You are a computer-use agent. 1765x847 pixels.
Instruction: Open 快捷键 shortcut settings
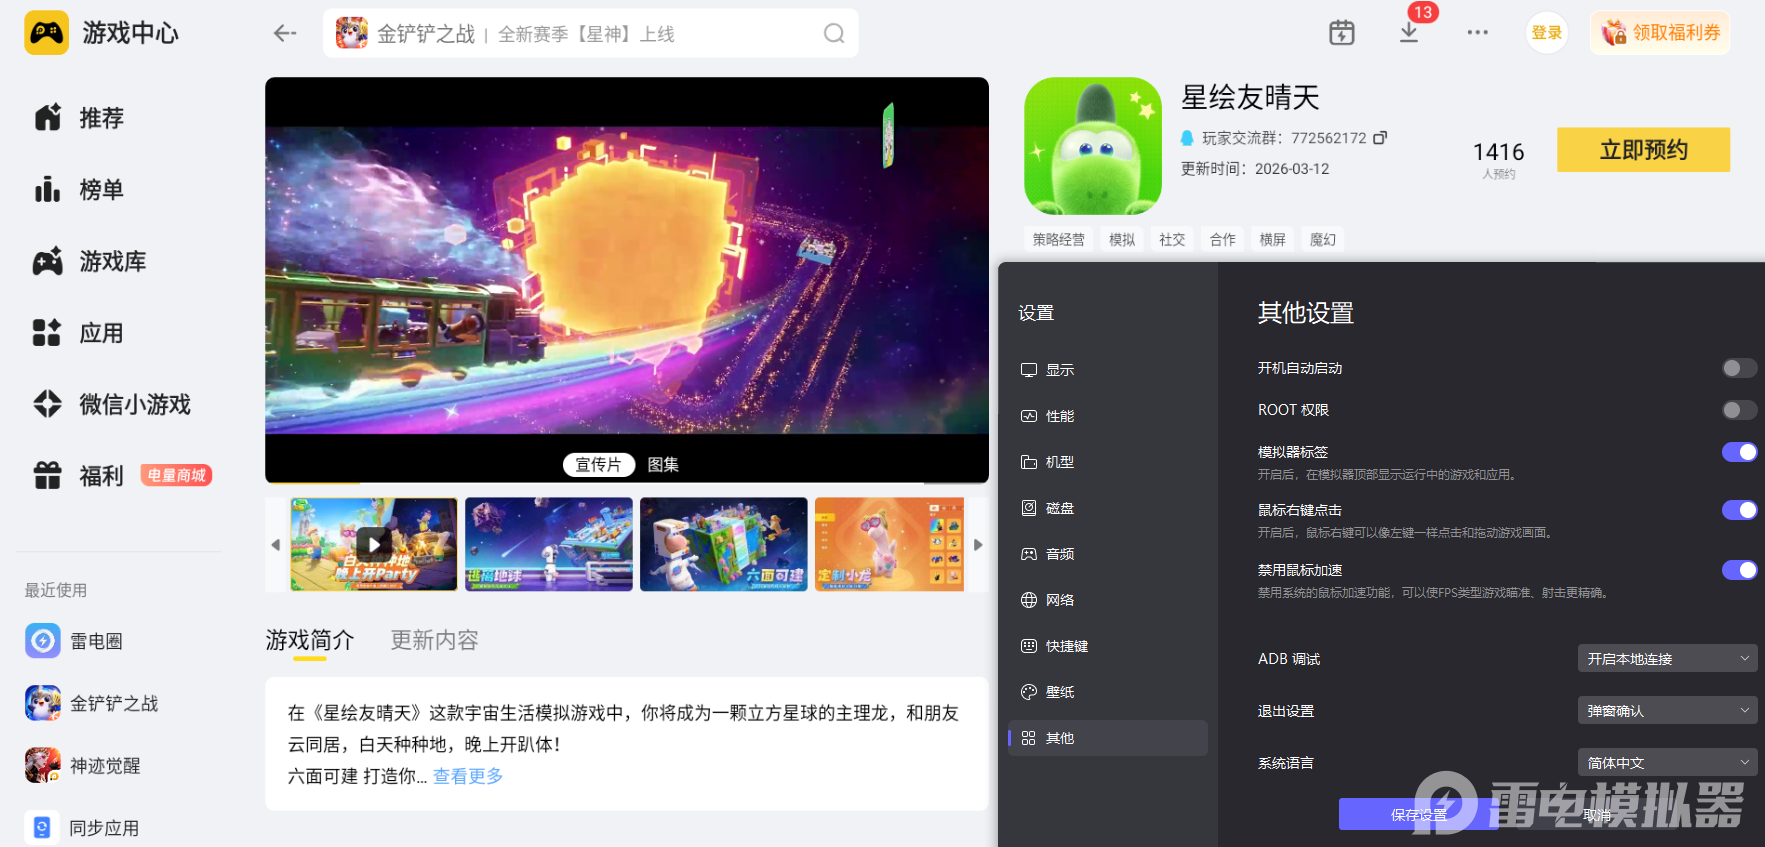[x=1108, y=646]
